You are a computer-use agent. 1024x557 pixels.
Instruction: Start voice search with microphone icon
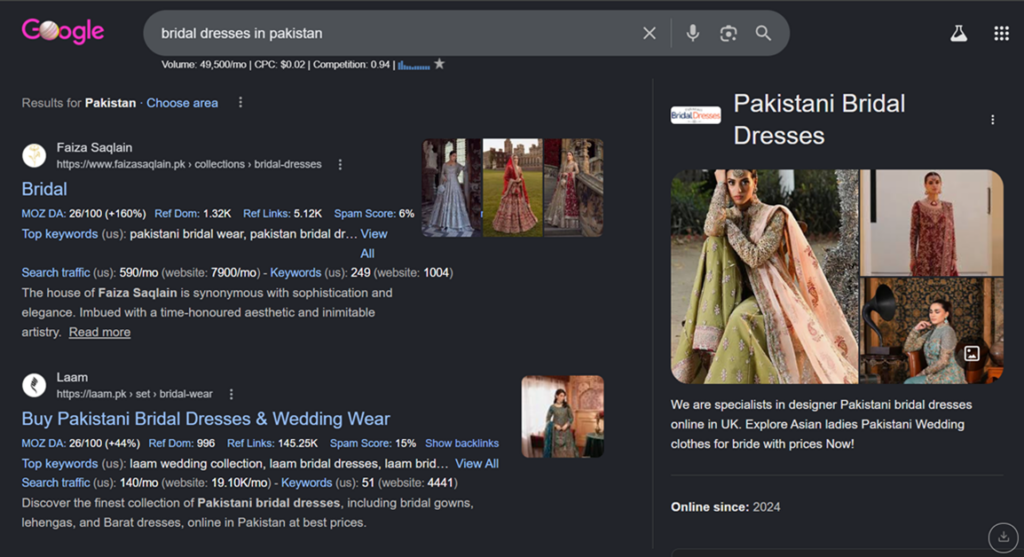click(x=692, y=33)
